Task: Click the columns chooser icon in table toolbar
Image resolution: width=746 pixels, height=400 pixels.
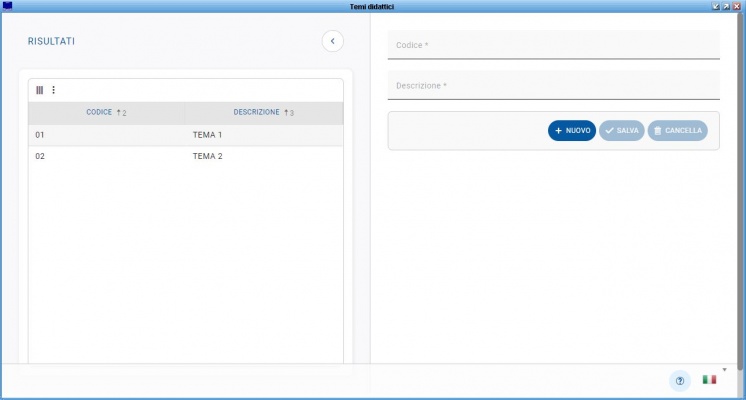Action: pyautogui.click(x=39, y=90)
